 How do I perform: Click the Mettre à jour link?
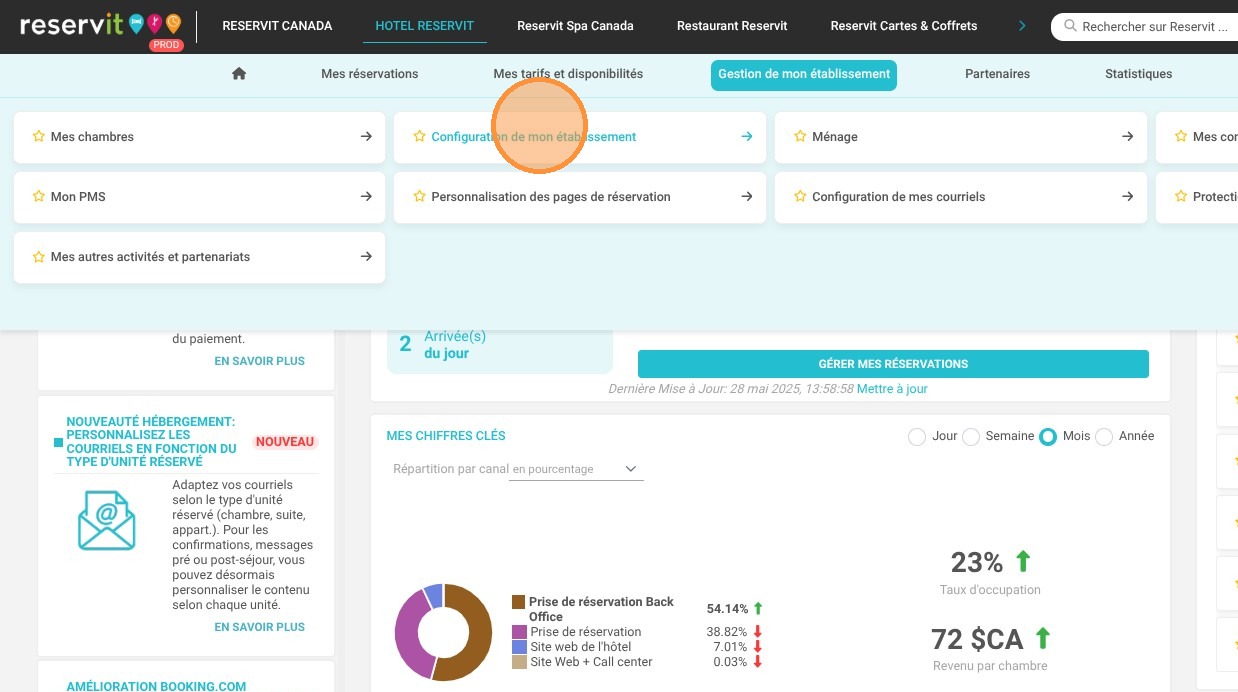click(x=892, y=389)
